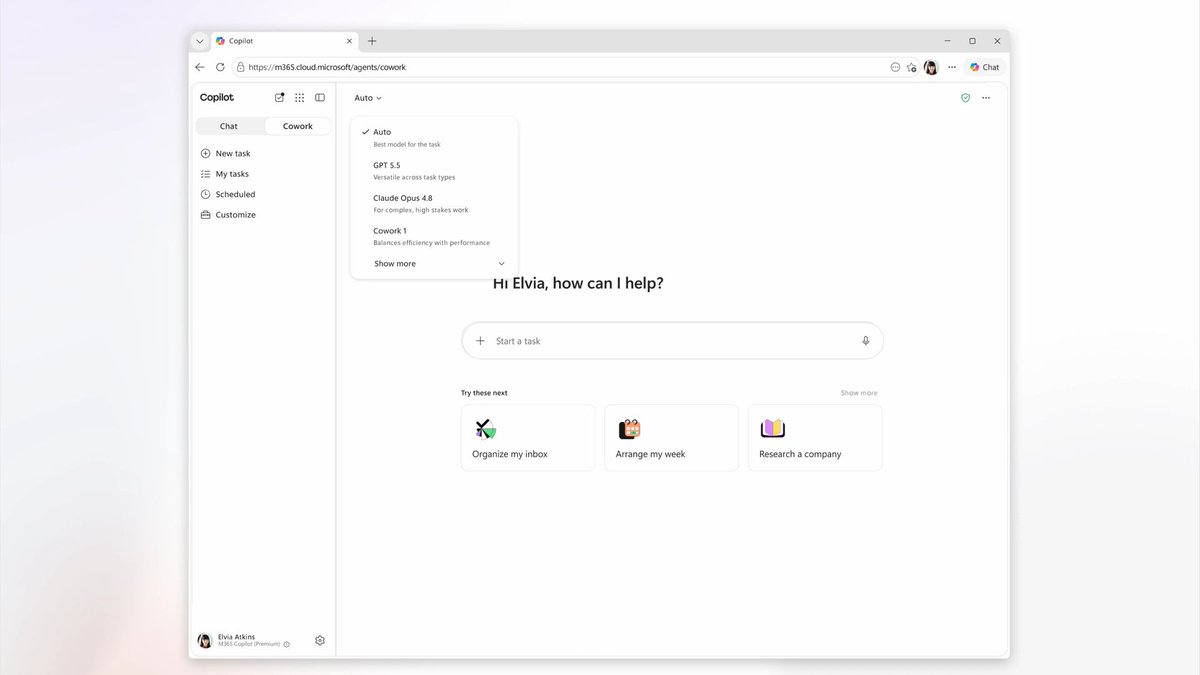The height and width of the screenshot is (675, 1200).
Task: Open browser settings and more ellipsis
Action: (952, 67)
